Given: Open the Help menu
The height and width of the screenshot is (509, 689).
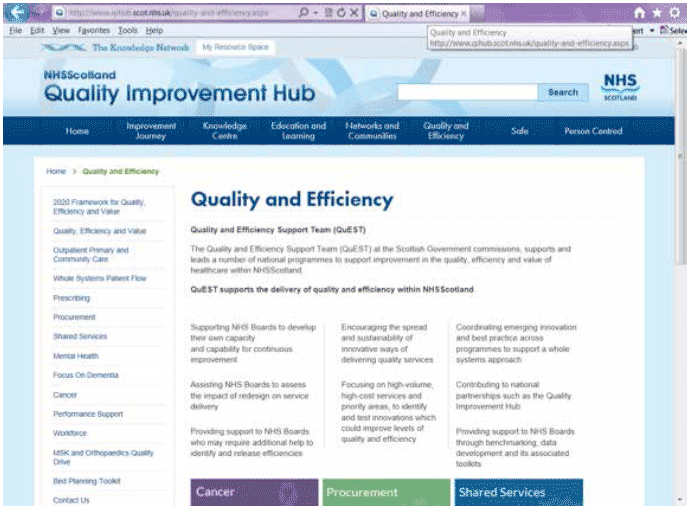Looking at the screenshot, I should pyautogui.click(x=154, y=30).
